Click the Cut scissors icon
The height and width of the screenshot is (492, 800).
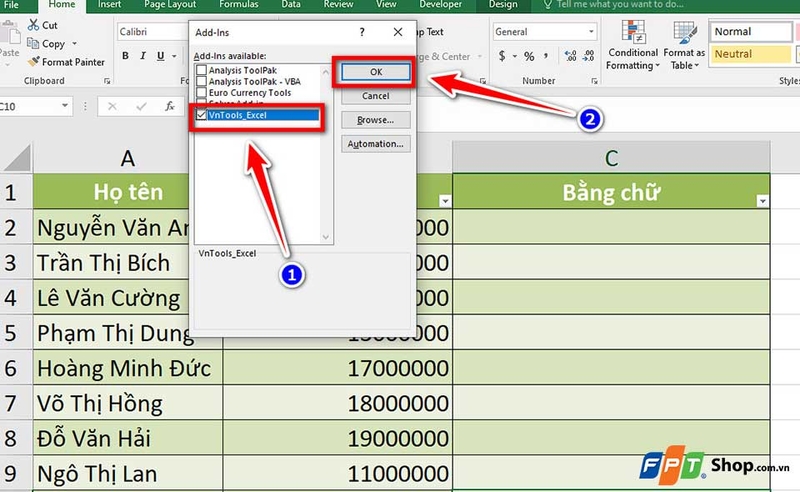[33, 24]
